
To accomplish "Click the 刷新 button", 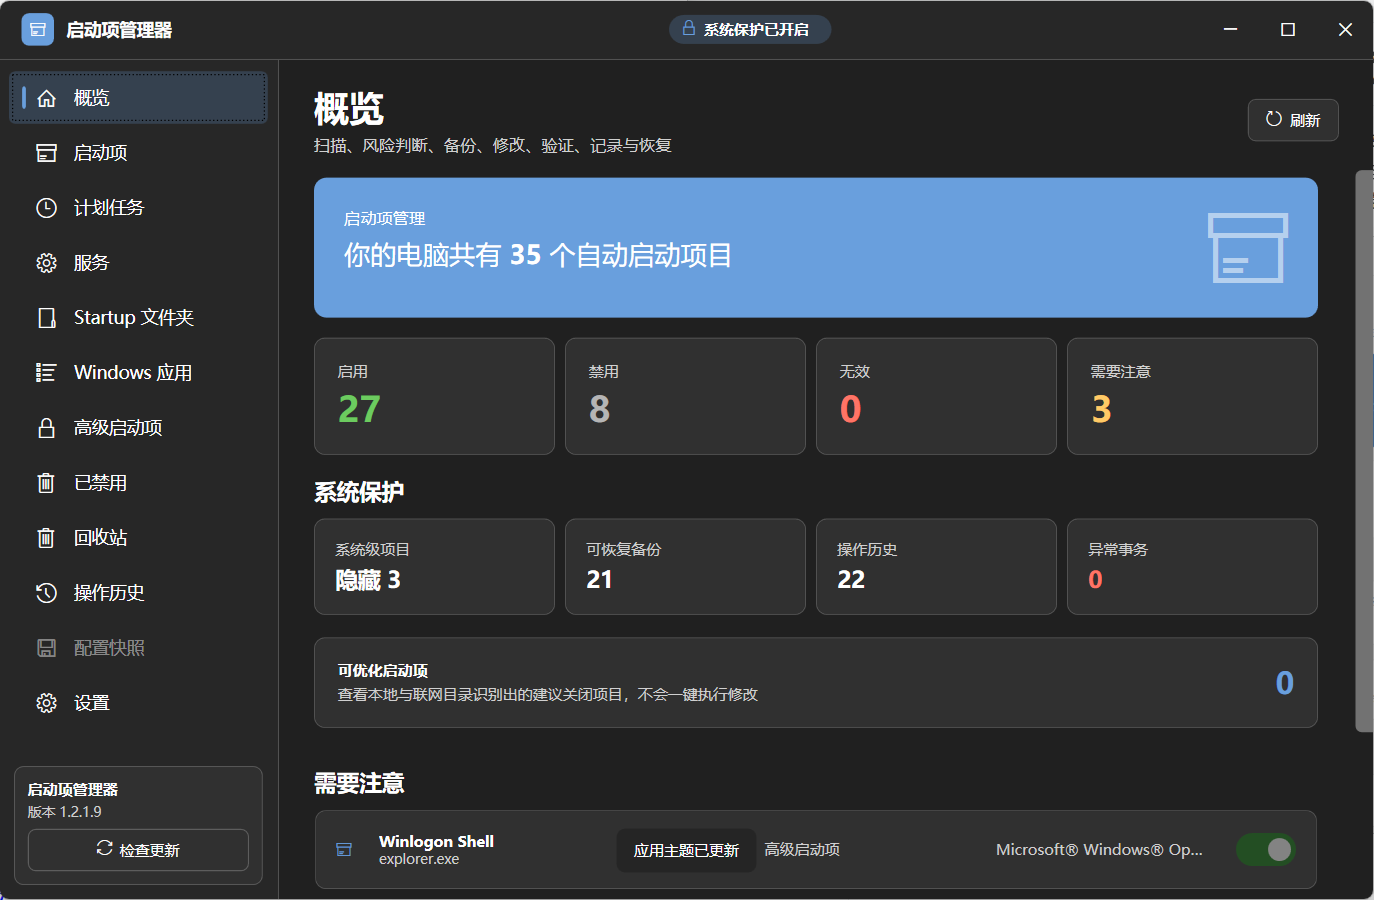I will (1293, 120).
